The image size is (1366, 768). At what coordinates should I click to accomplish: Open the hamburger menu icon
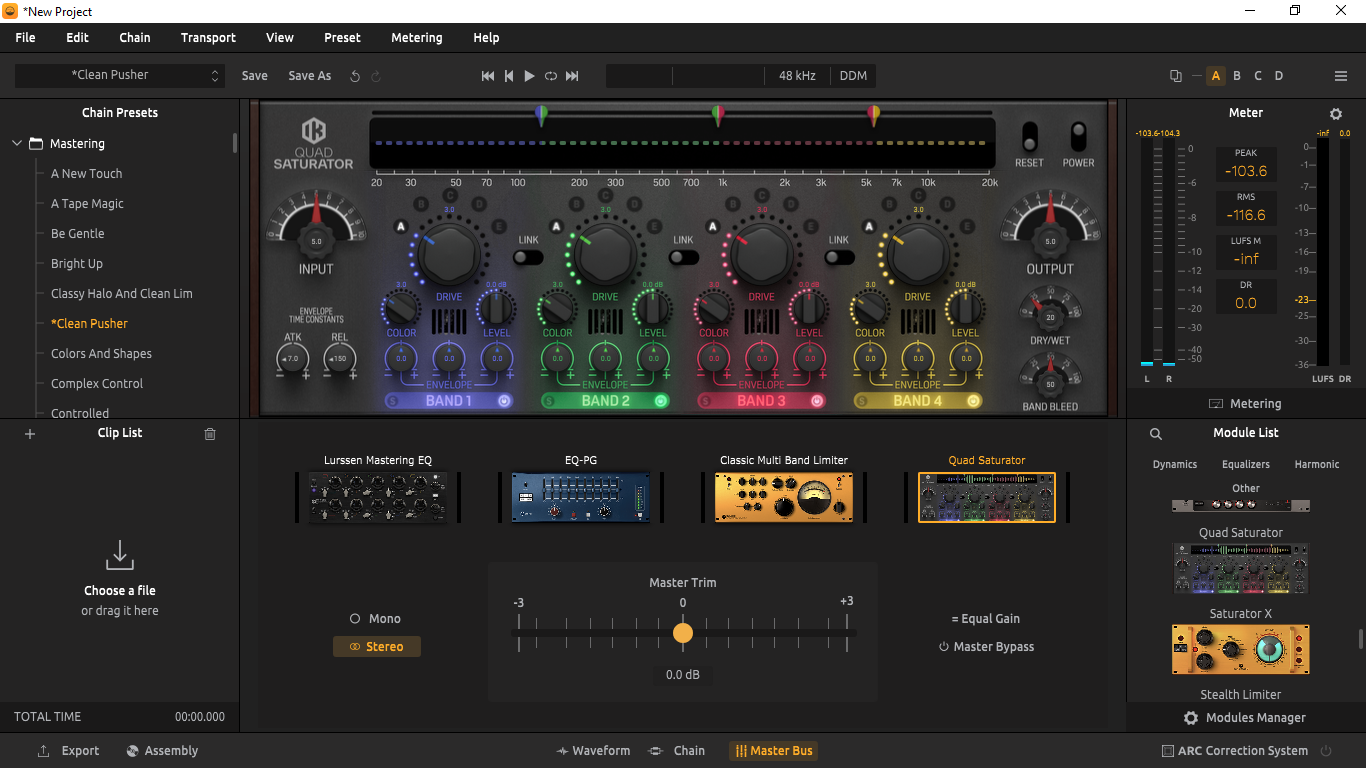click(x=1341, y=76)
